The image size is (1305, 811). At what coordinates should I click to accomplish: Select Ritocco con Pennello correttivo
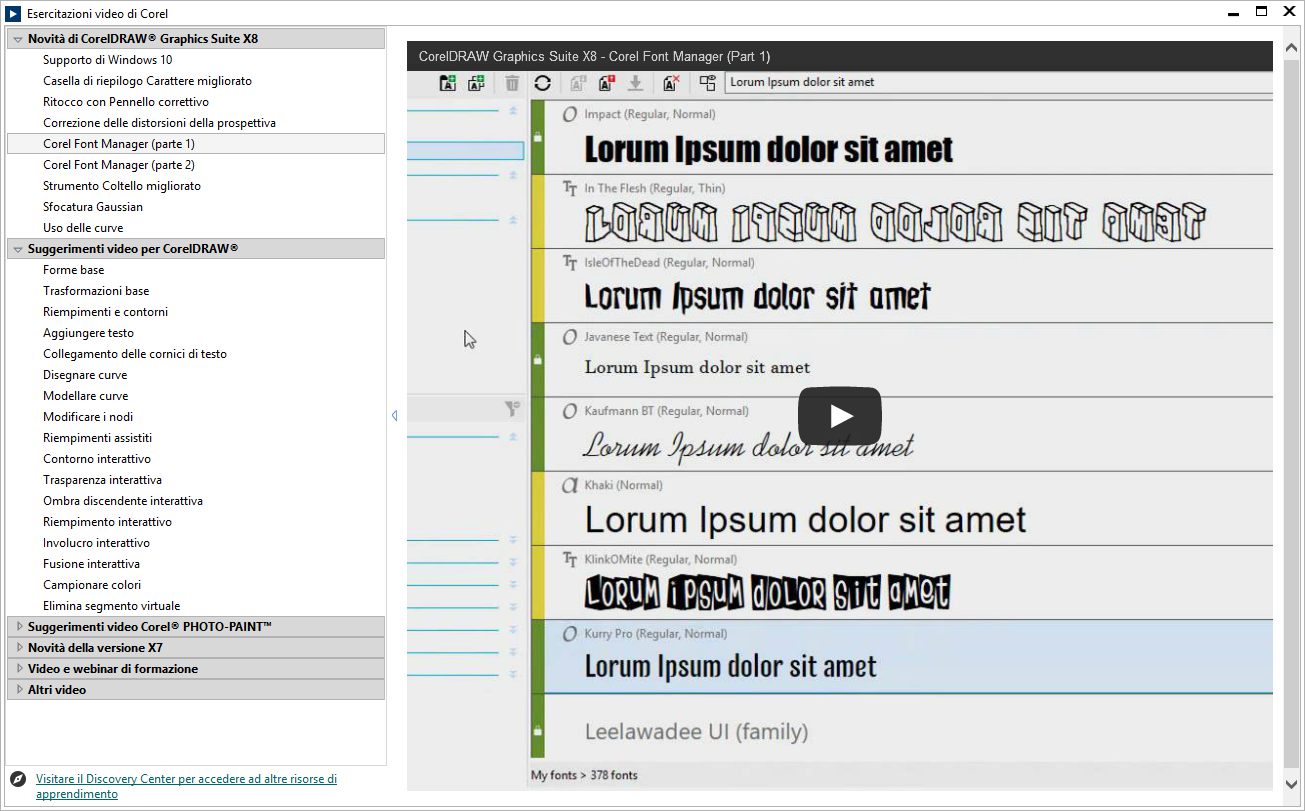pyautogui.click(x=126, y=102)
